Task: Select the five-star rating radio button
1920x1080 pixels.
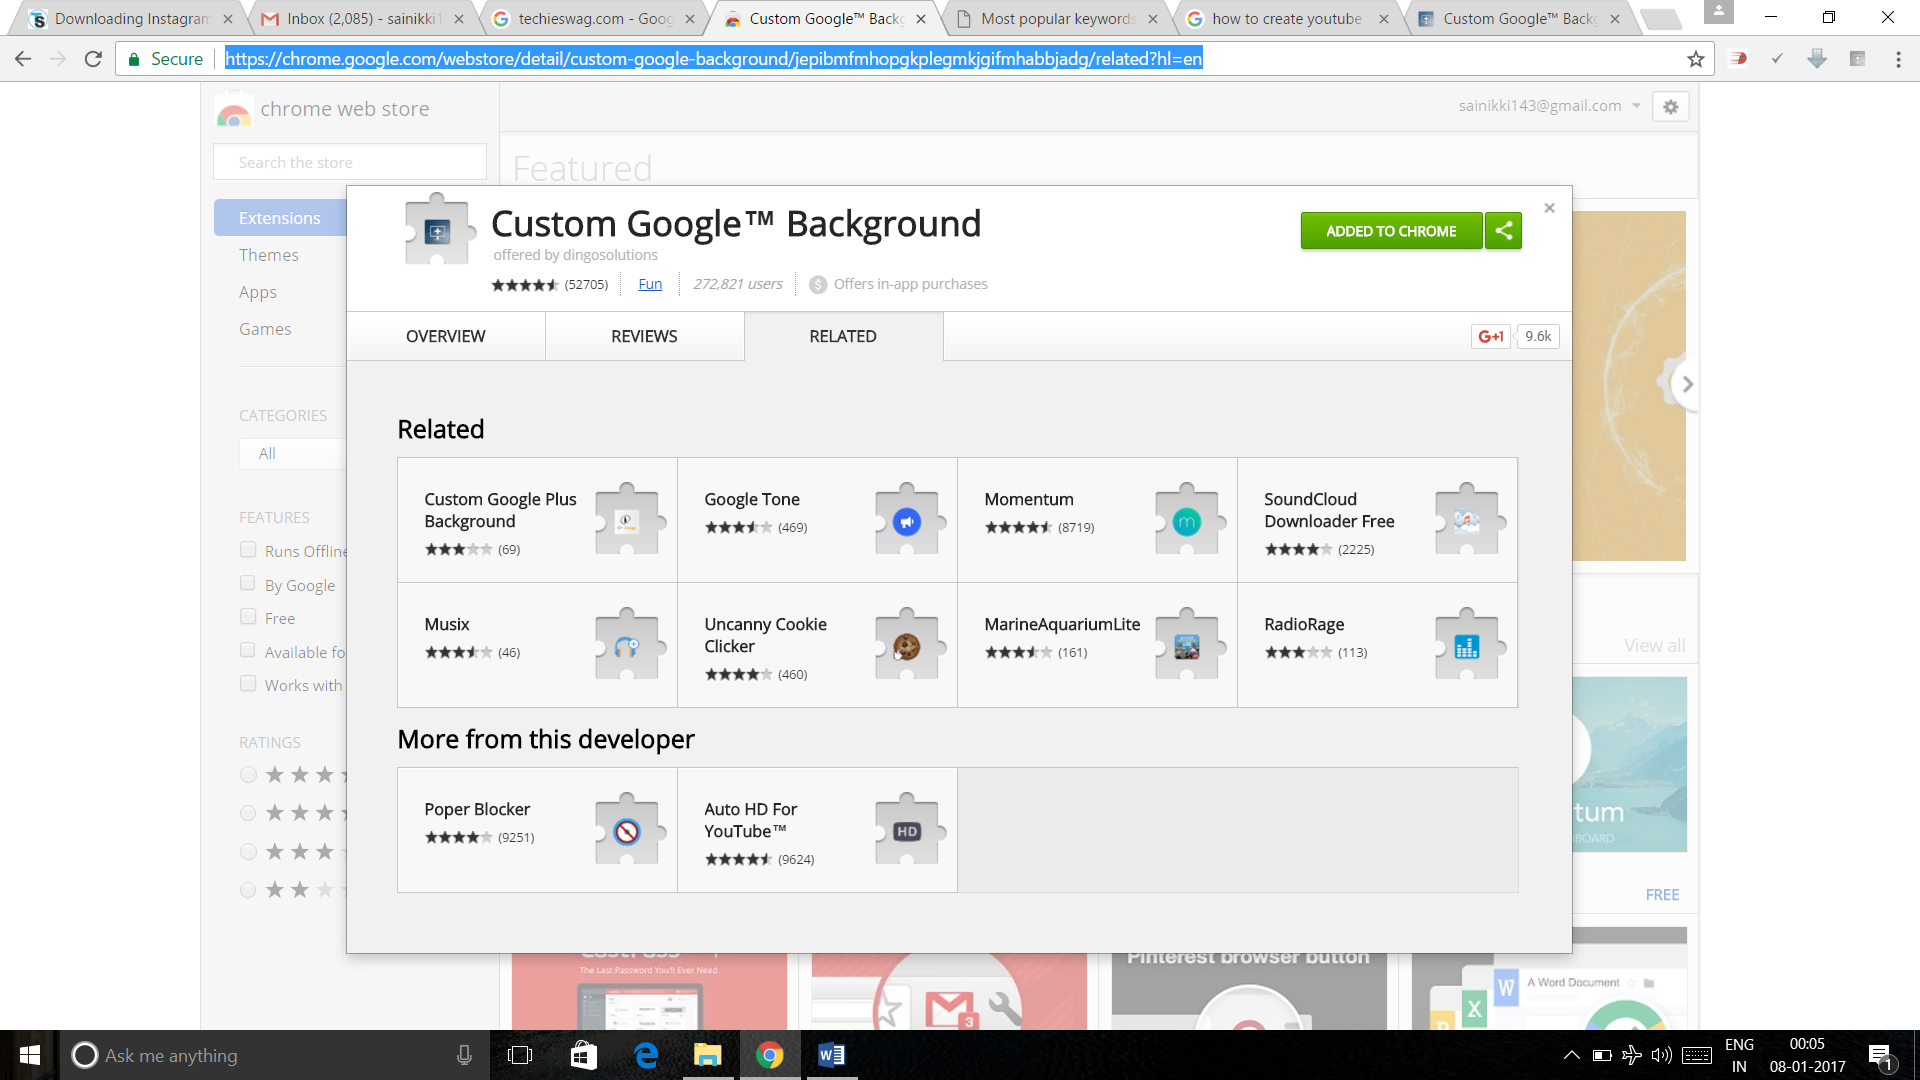Action: coord(248,774)
